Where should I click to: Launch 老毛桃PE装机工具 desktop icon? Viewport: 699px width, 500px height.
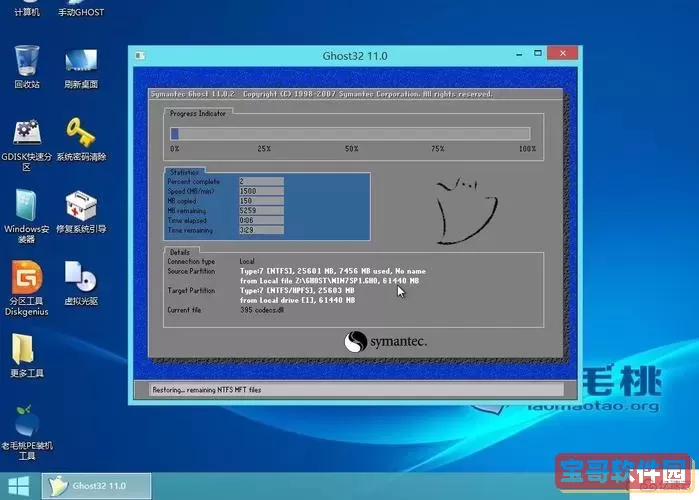pyautogui.click(x=27, y=432)
